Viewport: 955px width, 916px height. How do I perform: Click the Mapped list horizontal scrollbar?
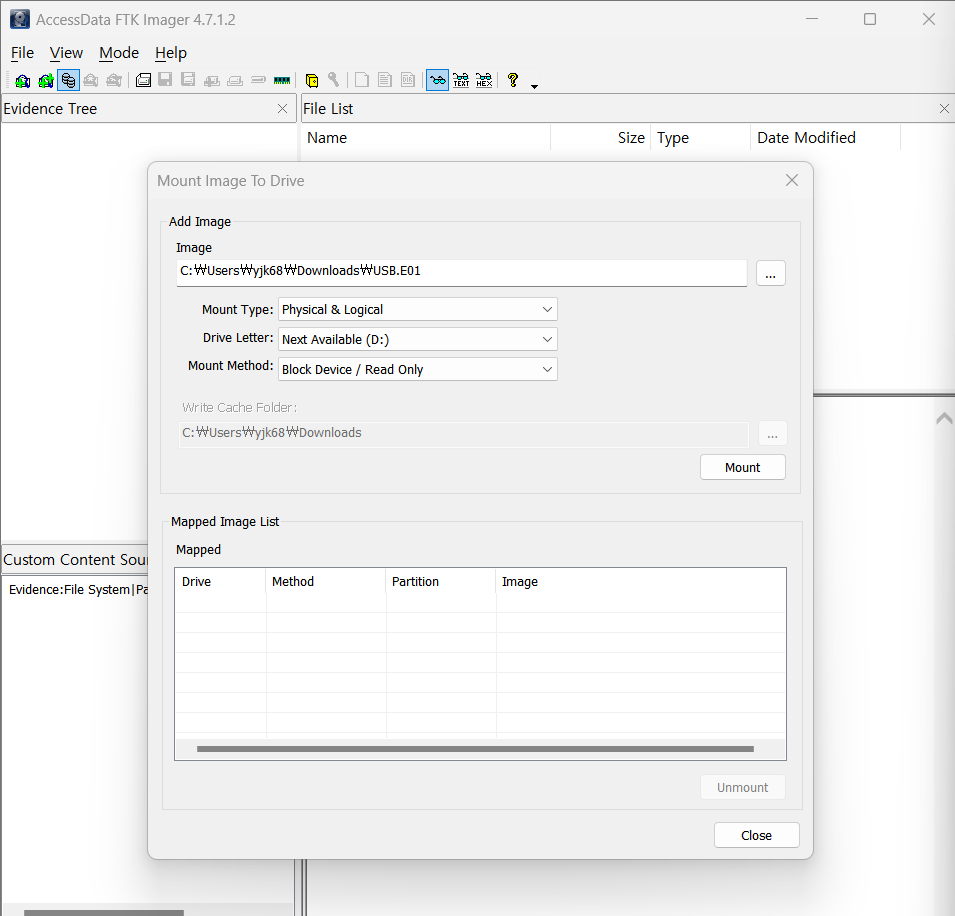(475, 749)
